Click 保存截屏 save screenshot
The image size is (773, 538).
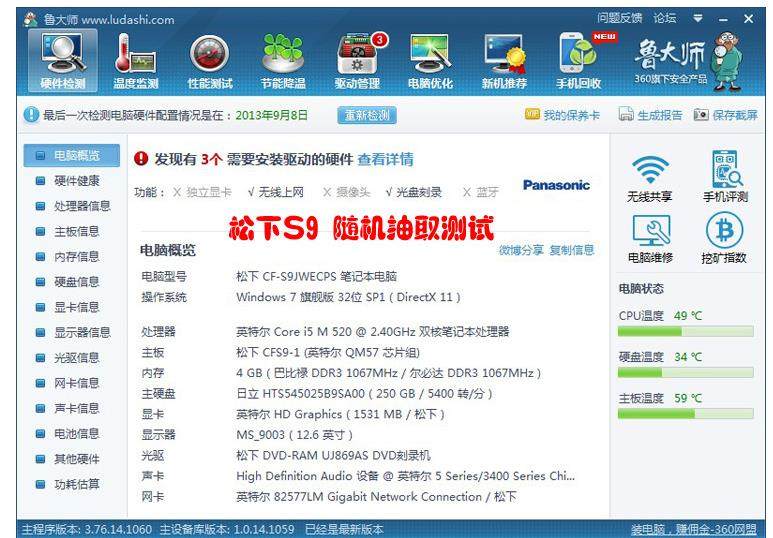[726, 115]
